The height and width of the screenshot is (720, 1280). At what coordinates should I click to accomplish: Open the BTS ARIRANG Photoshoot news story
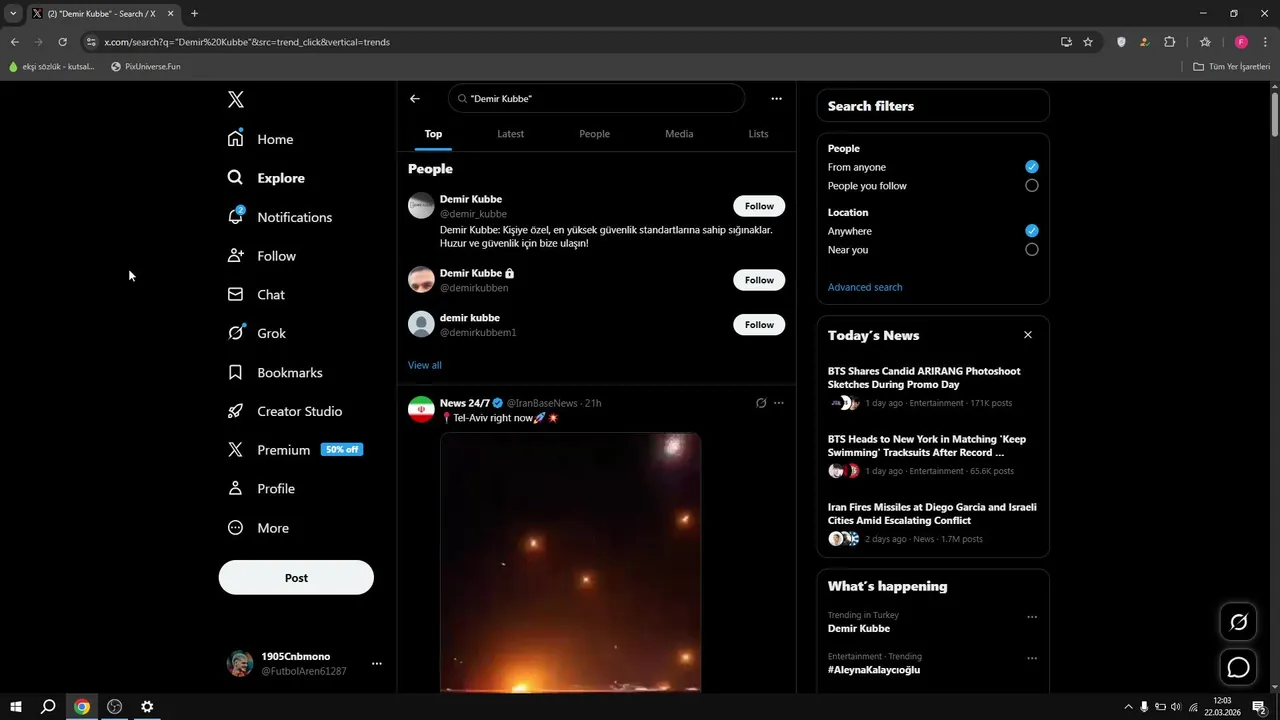tap(924, 378)
